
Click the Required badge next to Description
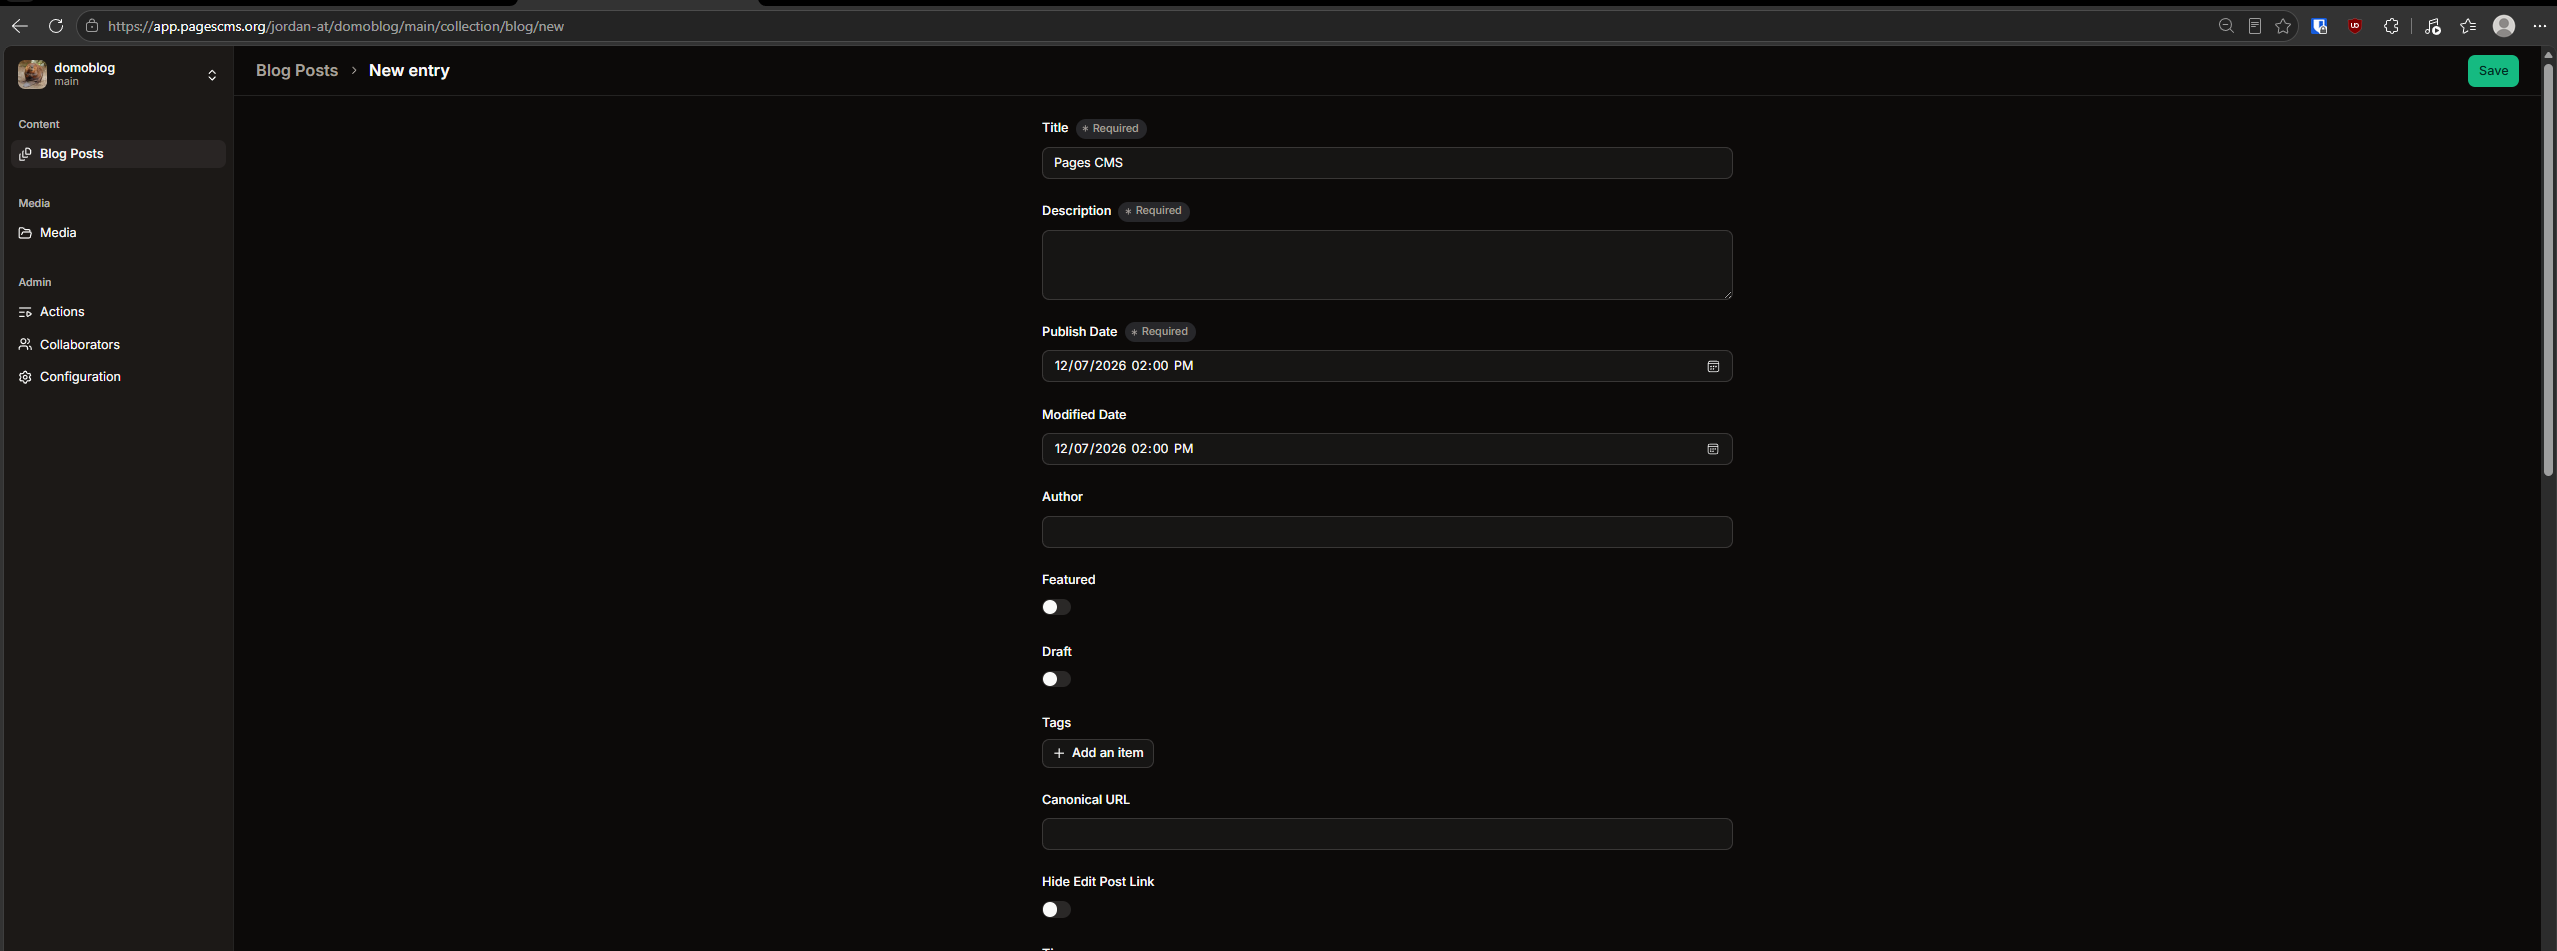click(1154, 211)
